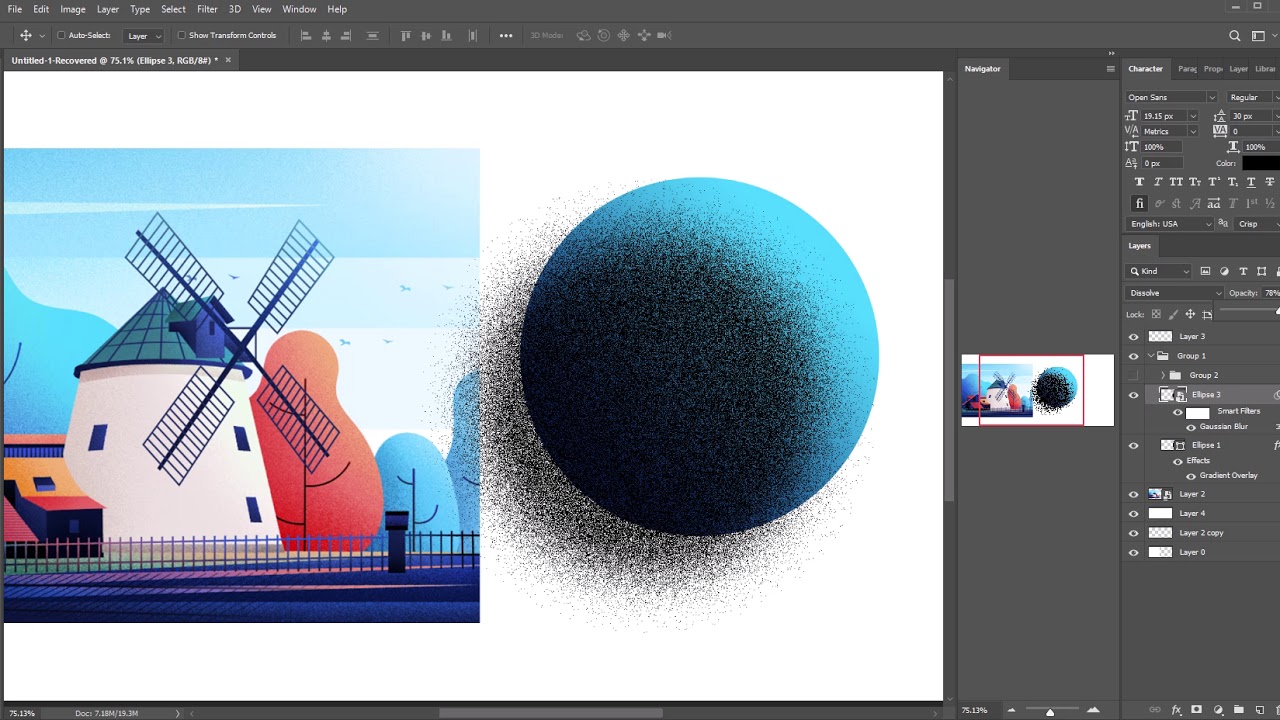1280x720 pixels.
Task: Filter layers by type layers icon
Action: [x=1243, y=271]
